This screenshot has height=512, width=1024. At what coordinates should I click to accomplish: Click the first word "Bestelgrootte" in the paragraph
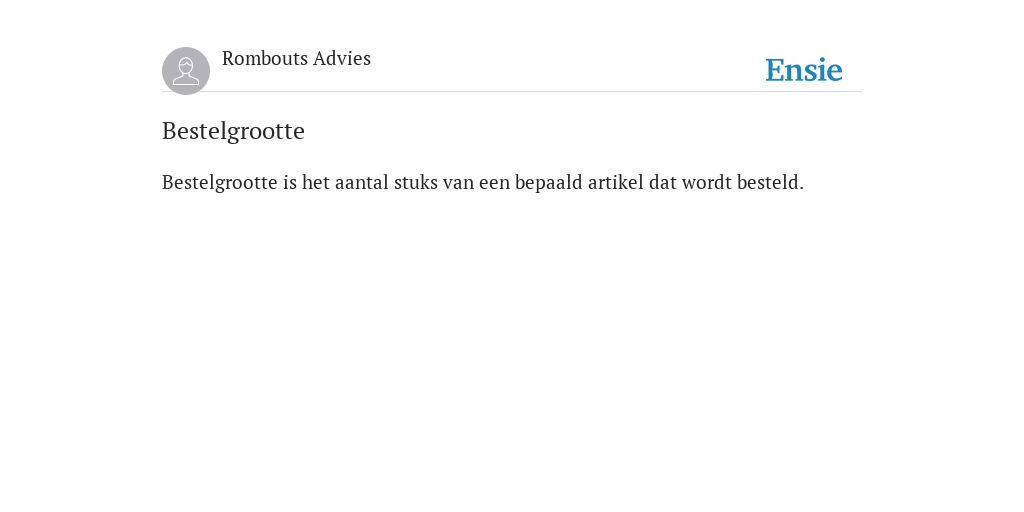pyautogui.click(x=219, y=183)
